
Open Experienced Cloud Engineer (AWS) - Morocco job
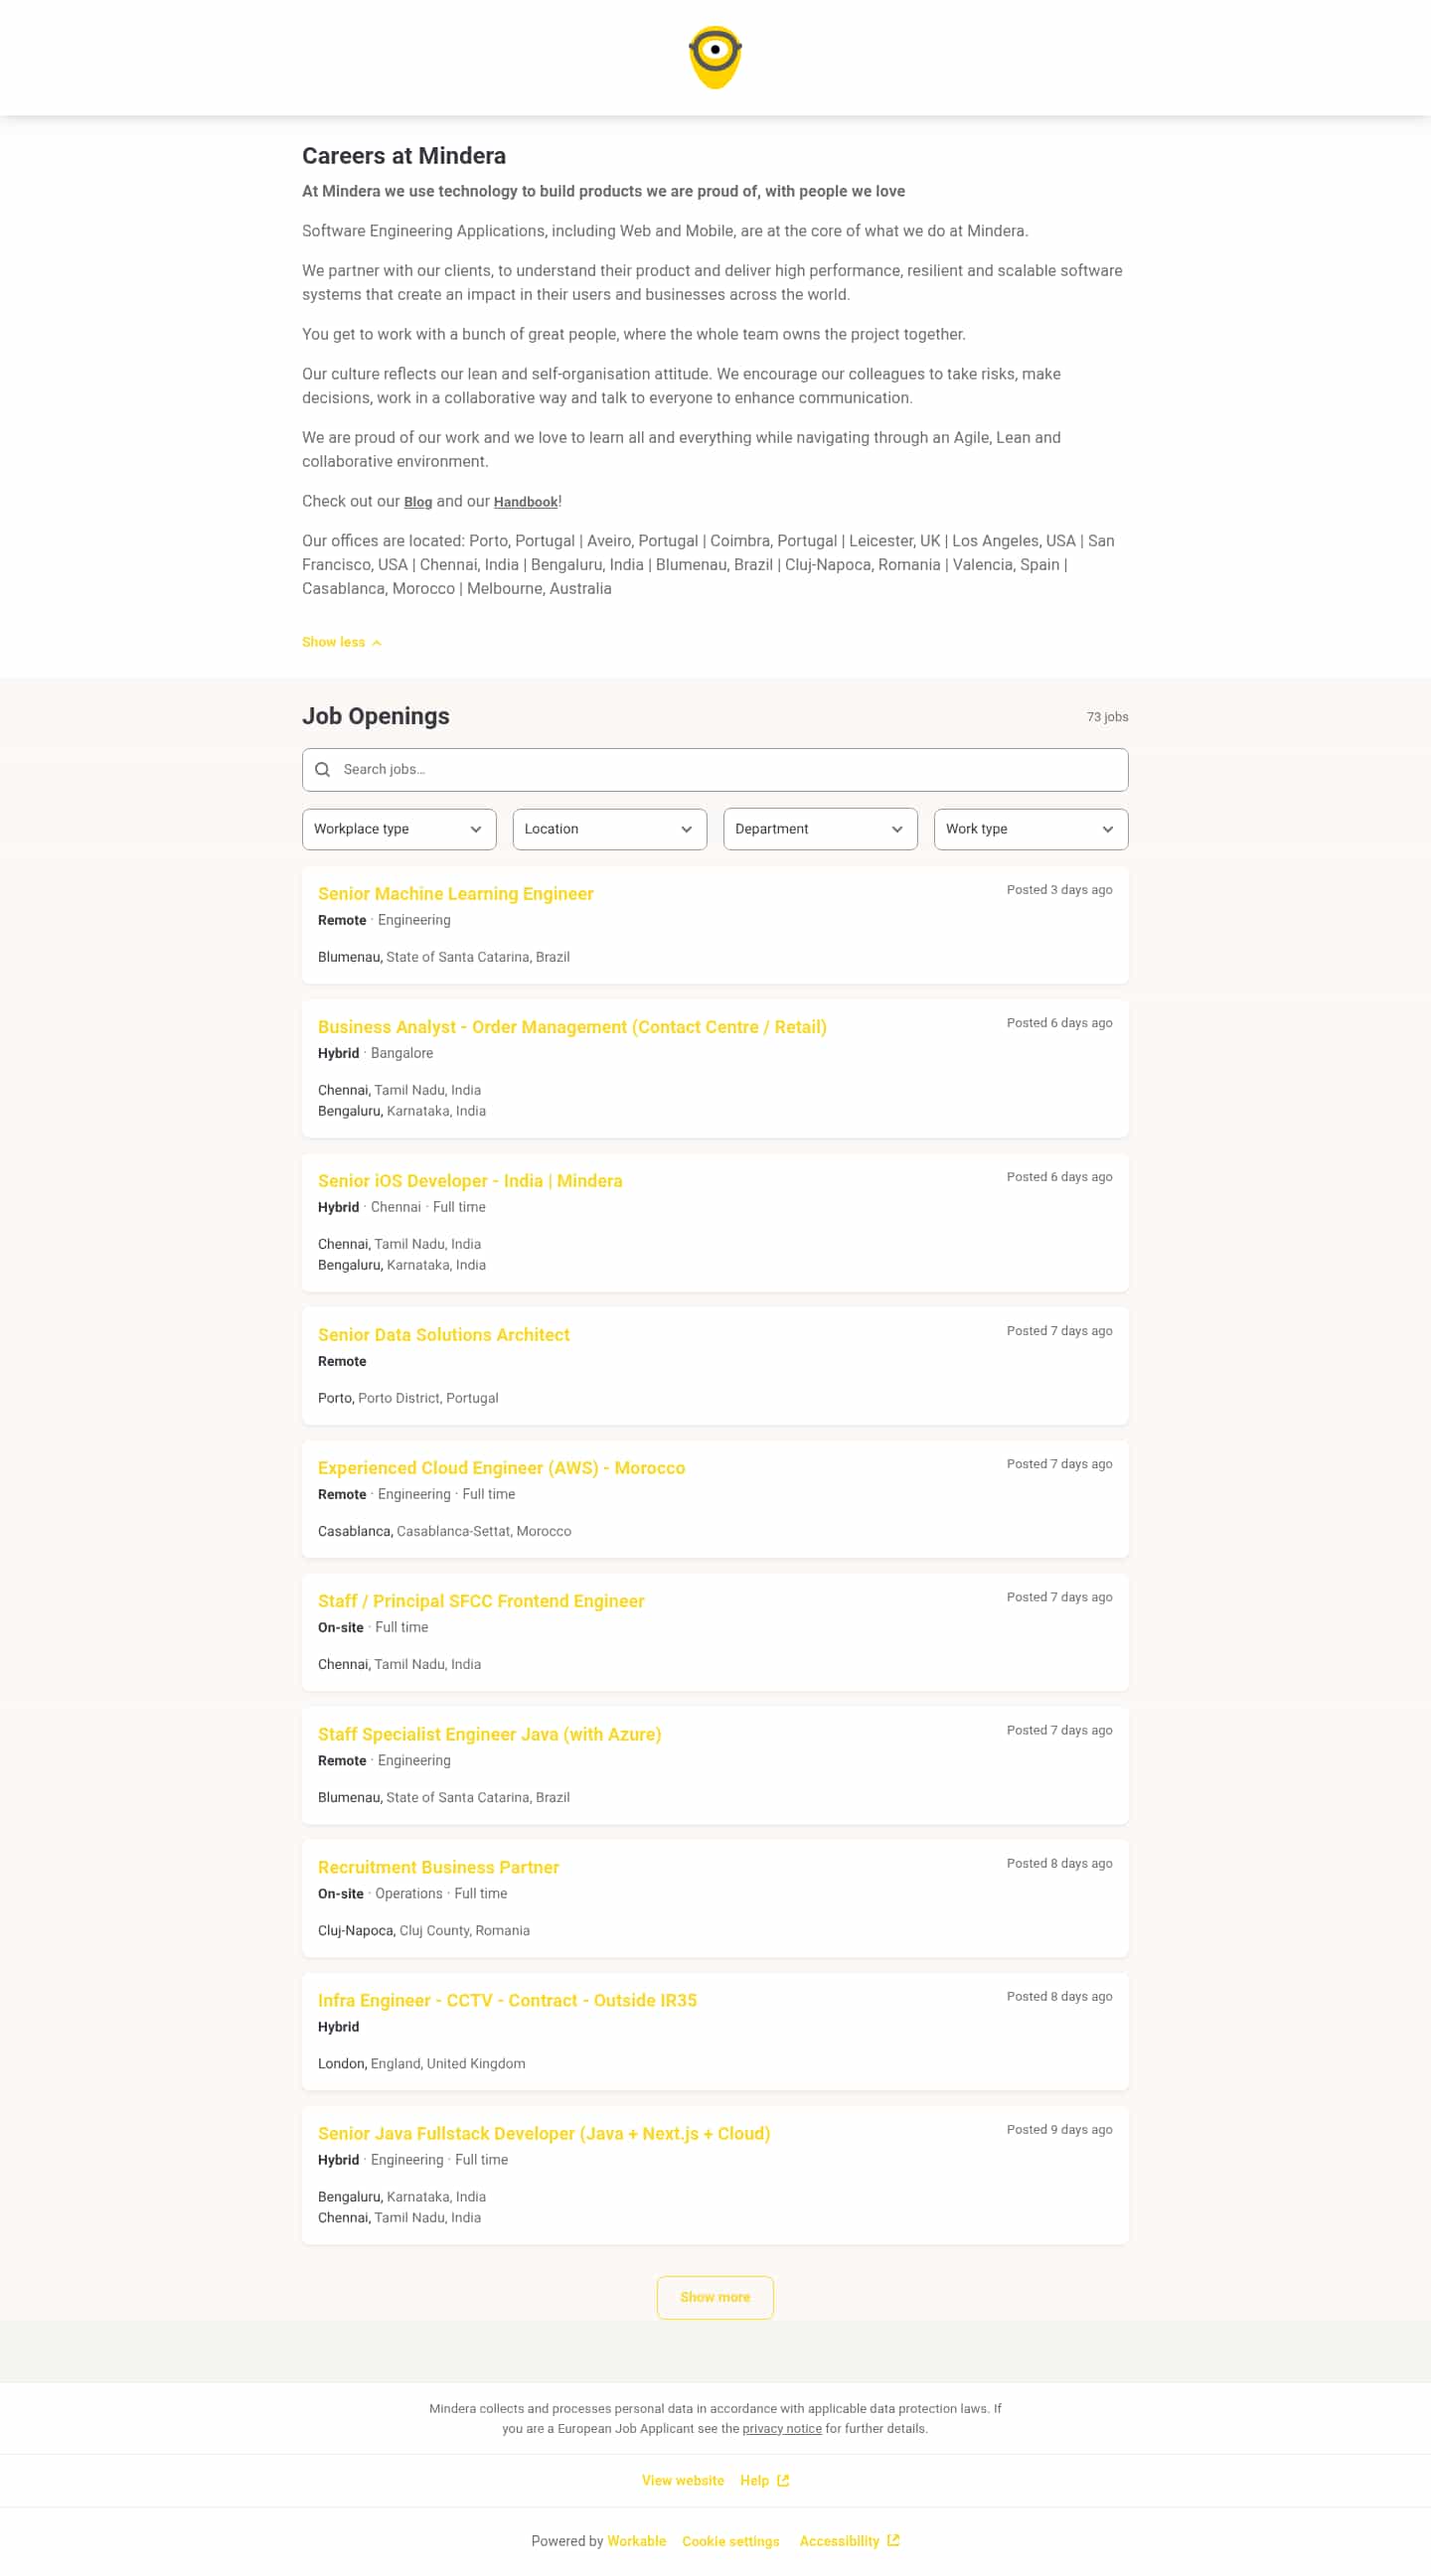click(x=501, y=1467)
